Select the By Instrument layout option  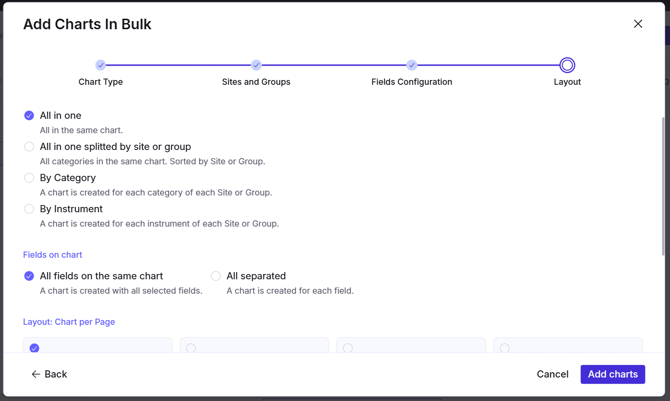[29, 209]
